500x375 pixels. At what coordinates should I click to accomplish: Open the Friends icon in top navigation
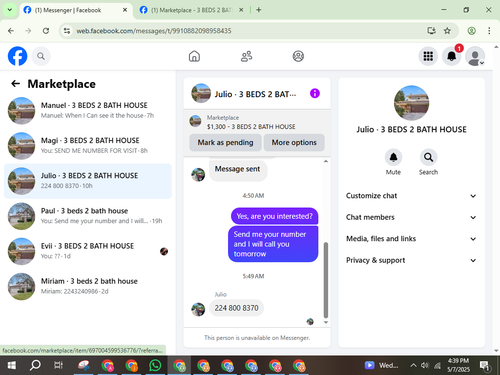tap(246, 56)
